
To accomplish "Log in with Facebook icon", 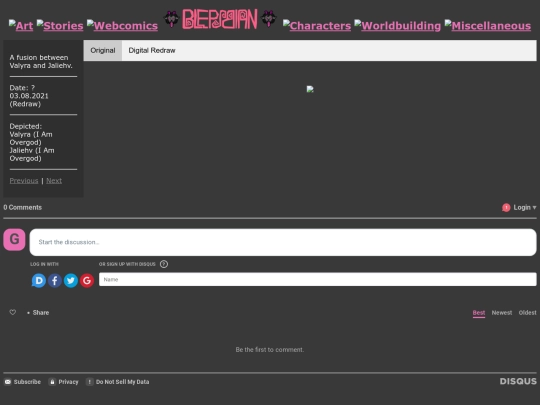I will [x=55, y=281].
